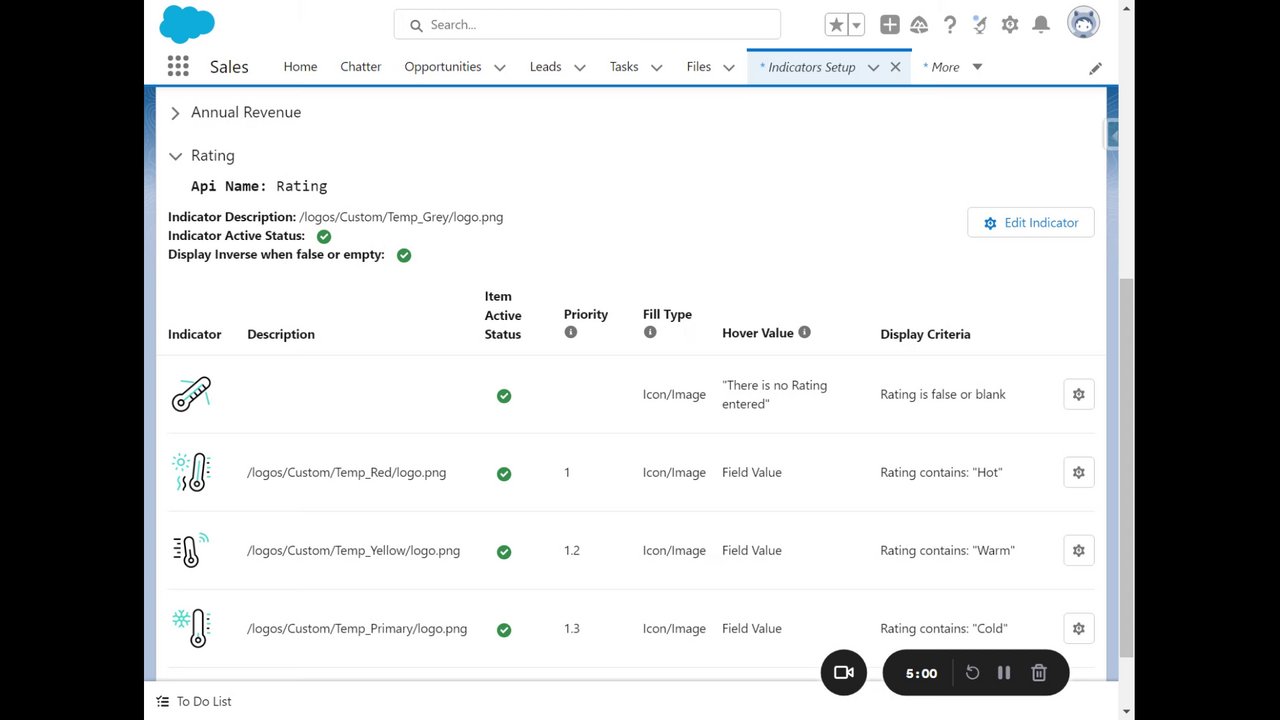Collapse the Rating section
Viewport: 1280px width, 720px height.
[x=175, y=156]
